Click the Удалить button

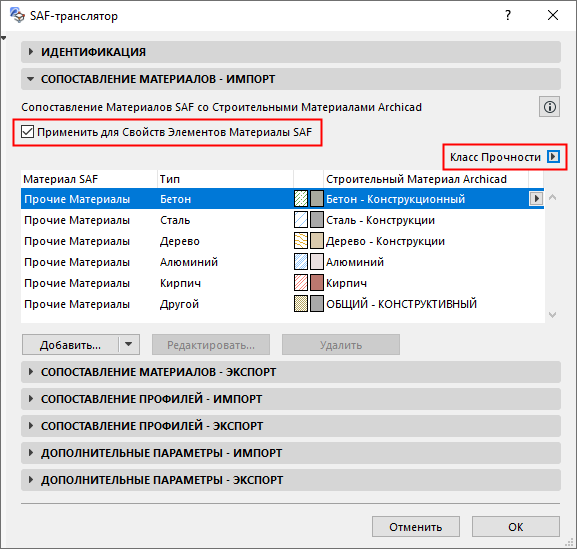point(341,345)
